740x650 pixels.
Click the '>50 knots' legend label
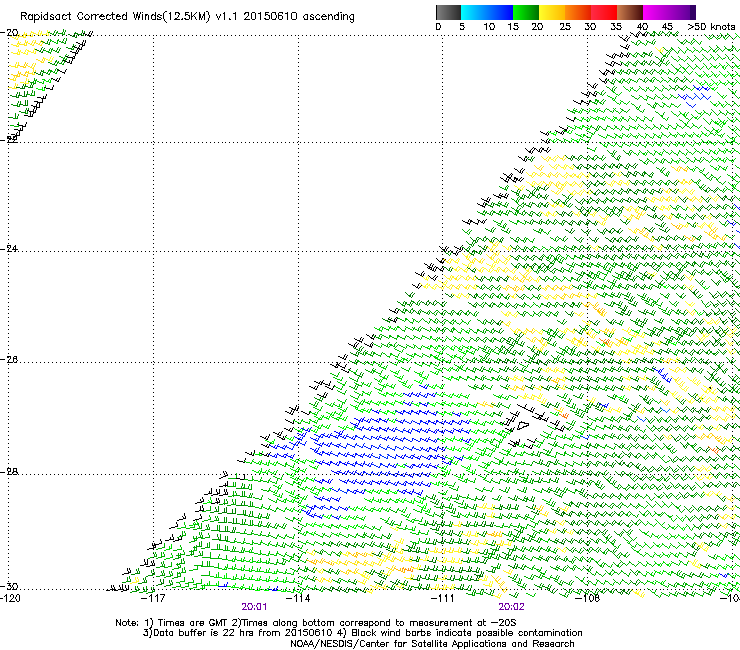click(711, 27)
